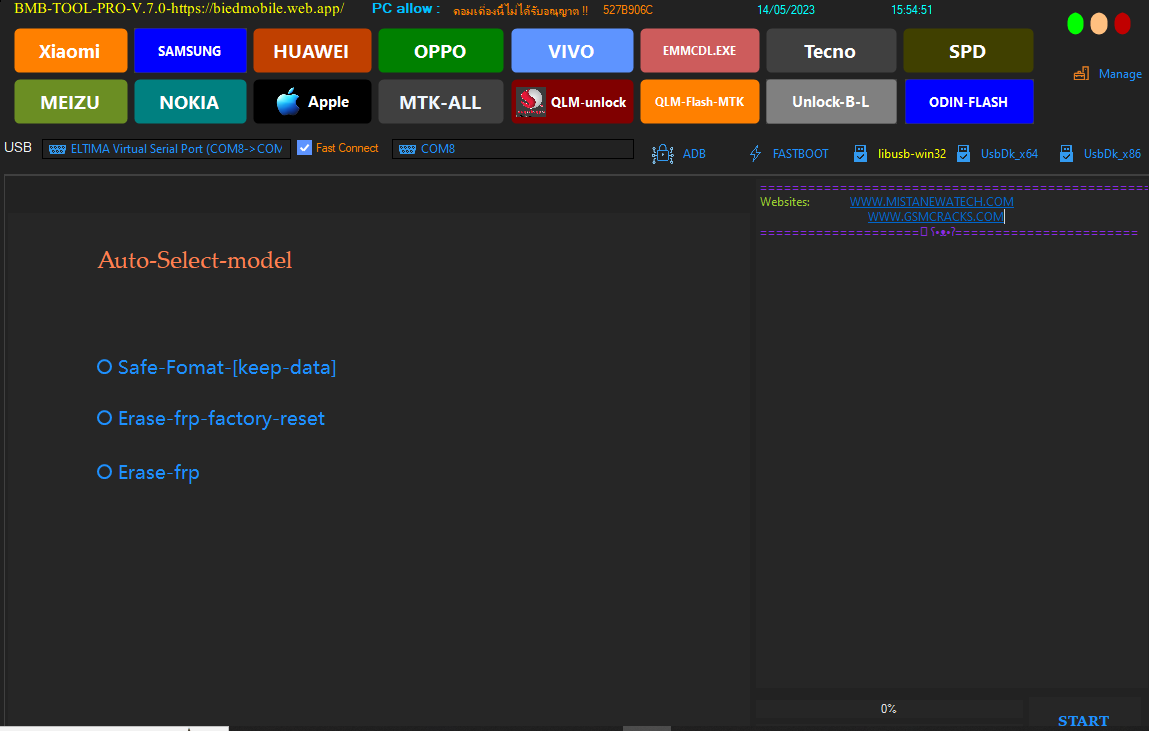Click the 14/05/2023 date

tap(786, 10)
